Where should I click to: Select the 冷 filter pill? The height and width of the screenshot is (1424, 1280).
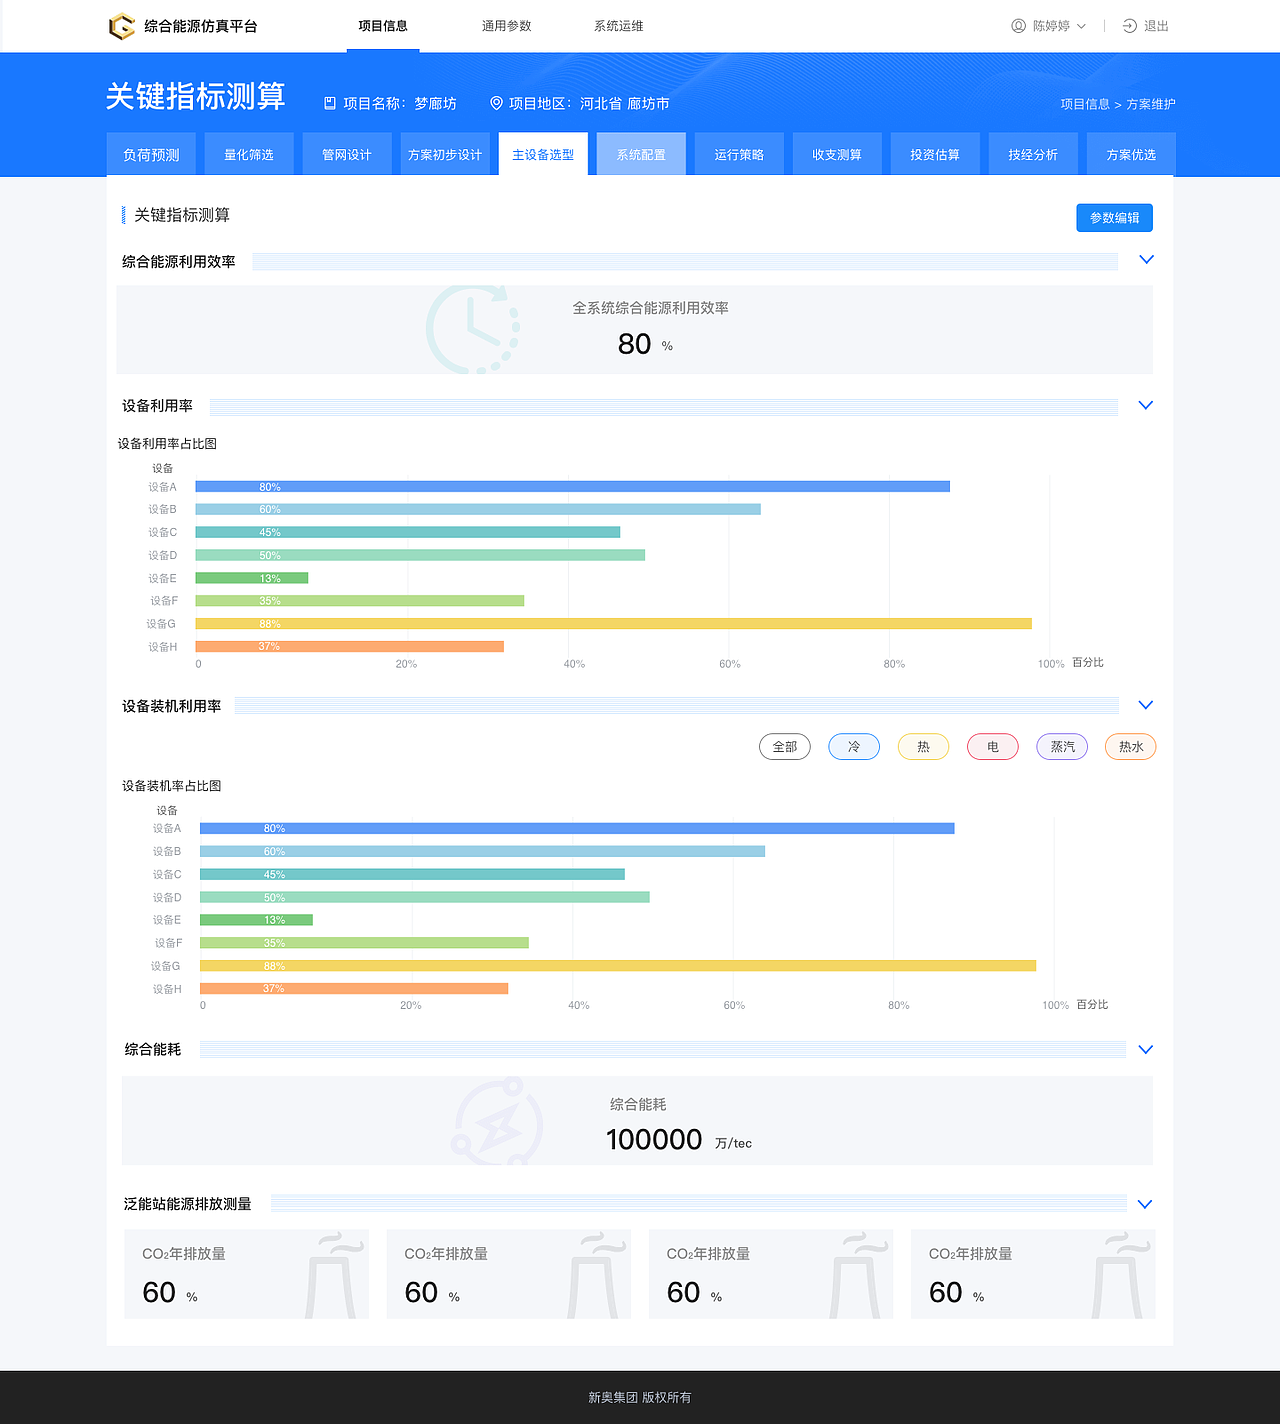pos(854,747)
